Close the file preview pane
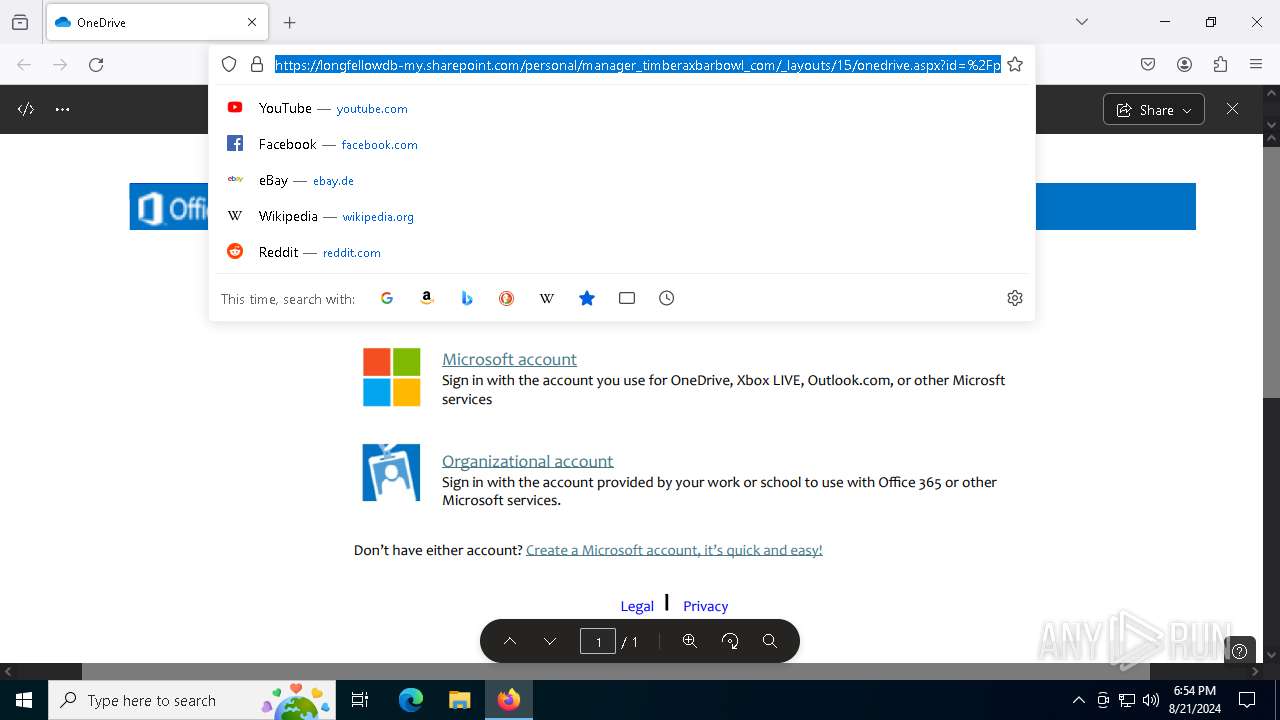 coord(1232,109)
